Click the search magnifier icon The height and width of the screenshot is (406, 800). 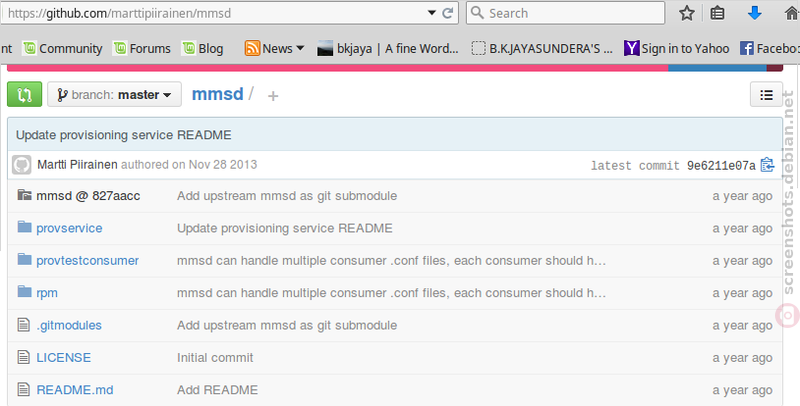(x=477, y=13)
